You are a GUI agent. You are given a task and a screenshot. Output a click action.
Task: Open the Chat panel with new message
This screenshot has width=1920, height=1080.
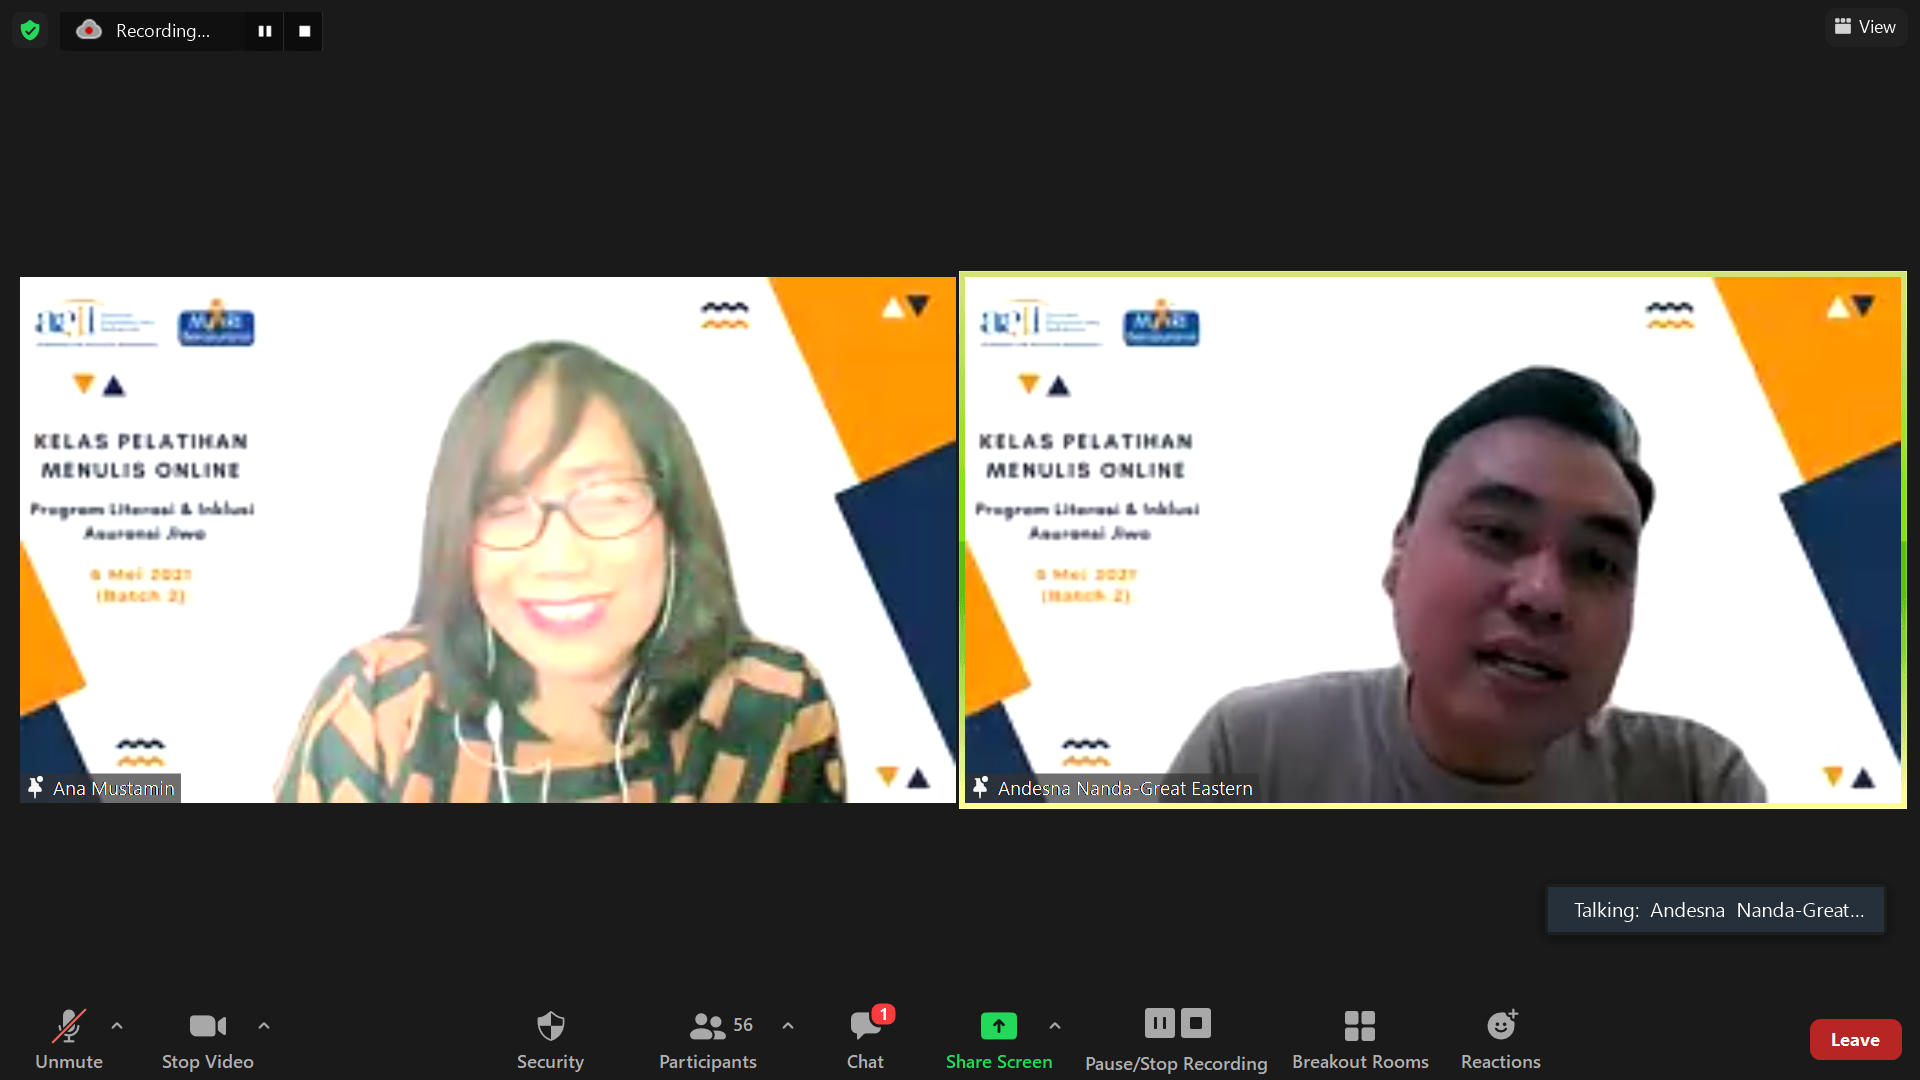point(865,1039)
